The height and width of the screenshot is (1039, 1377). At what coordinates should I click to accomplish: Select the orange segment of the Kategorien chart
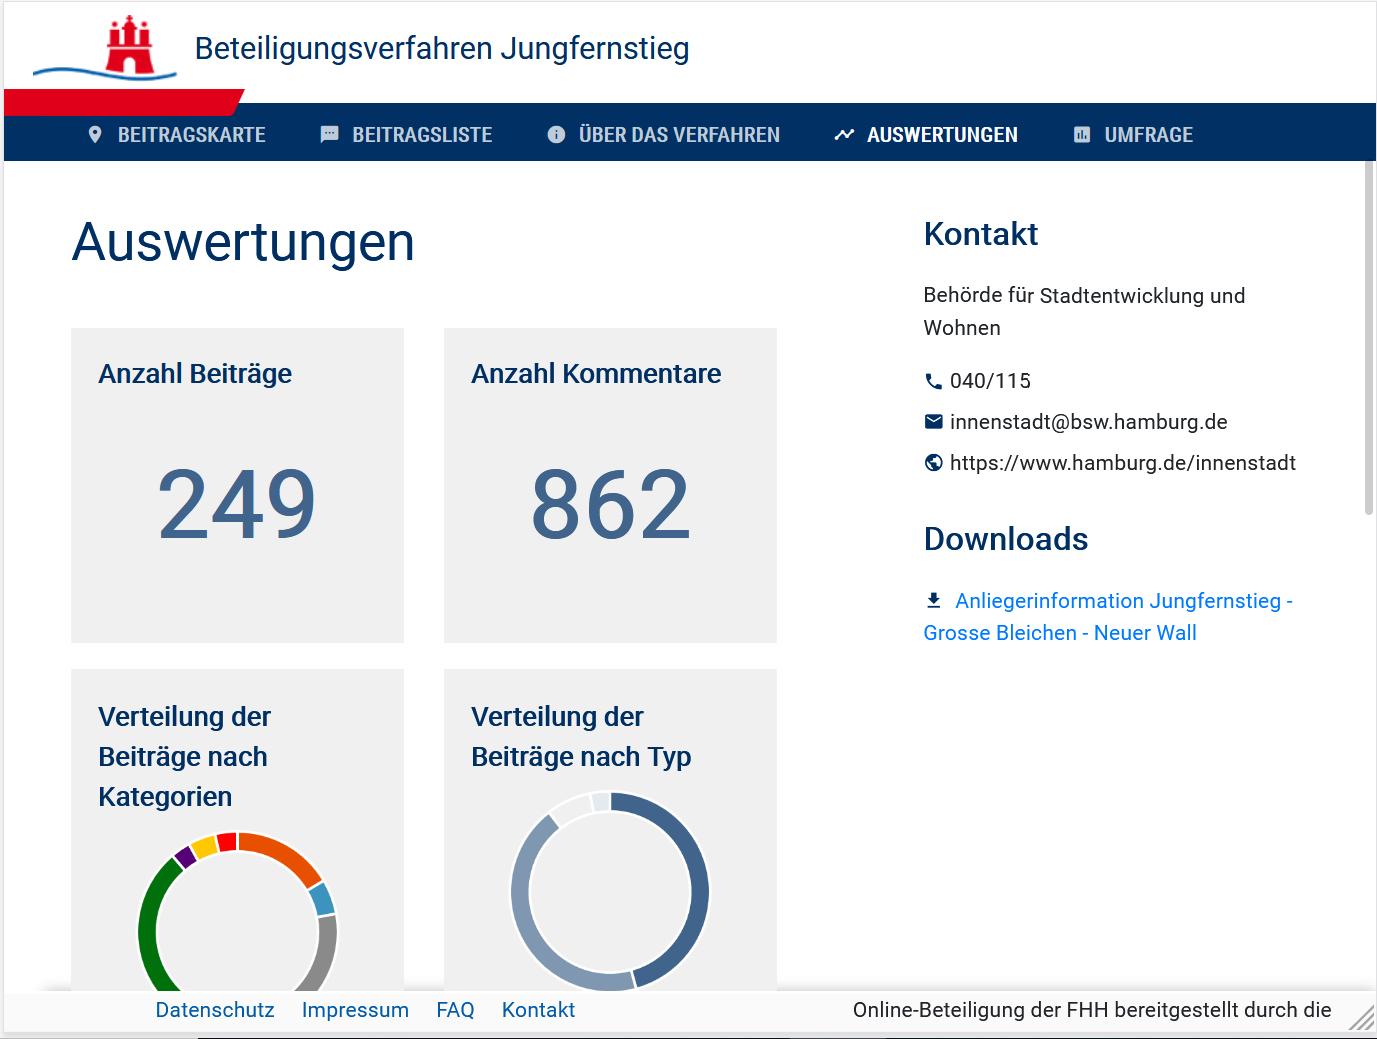pyautogui.click(x=283, y=854)
